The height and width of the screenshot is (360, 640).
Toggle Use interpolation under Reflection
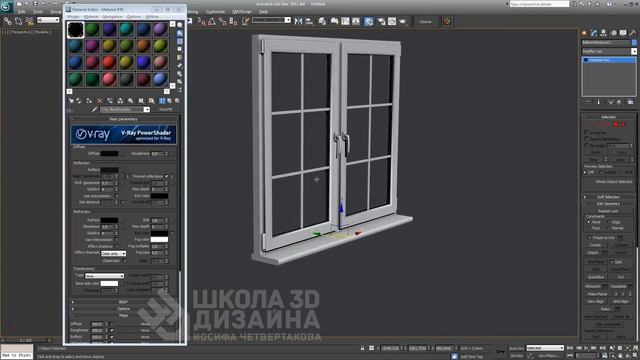coord(117,196)
